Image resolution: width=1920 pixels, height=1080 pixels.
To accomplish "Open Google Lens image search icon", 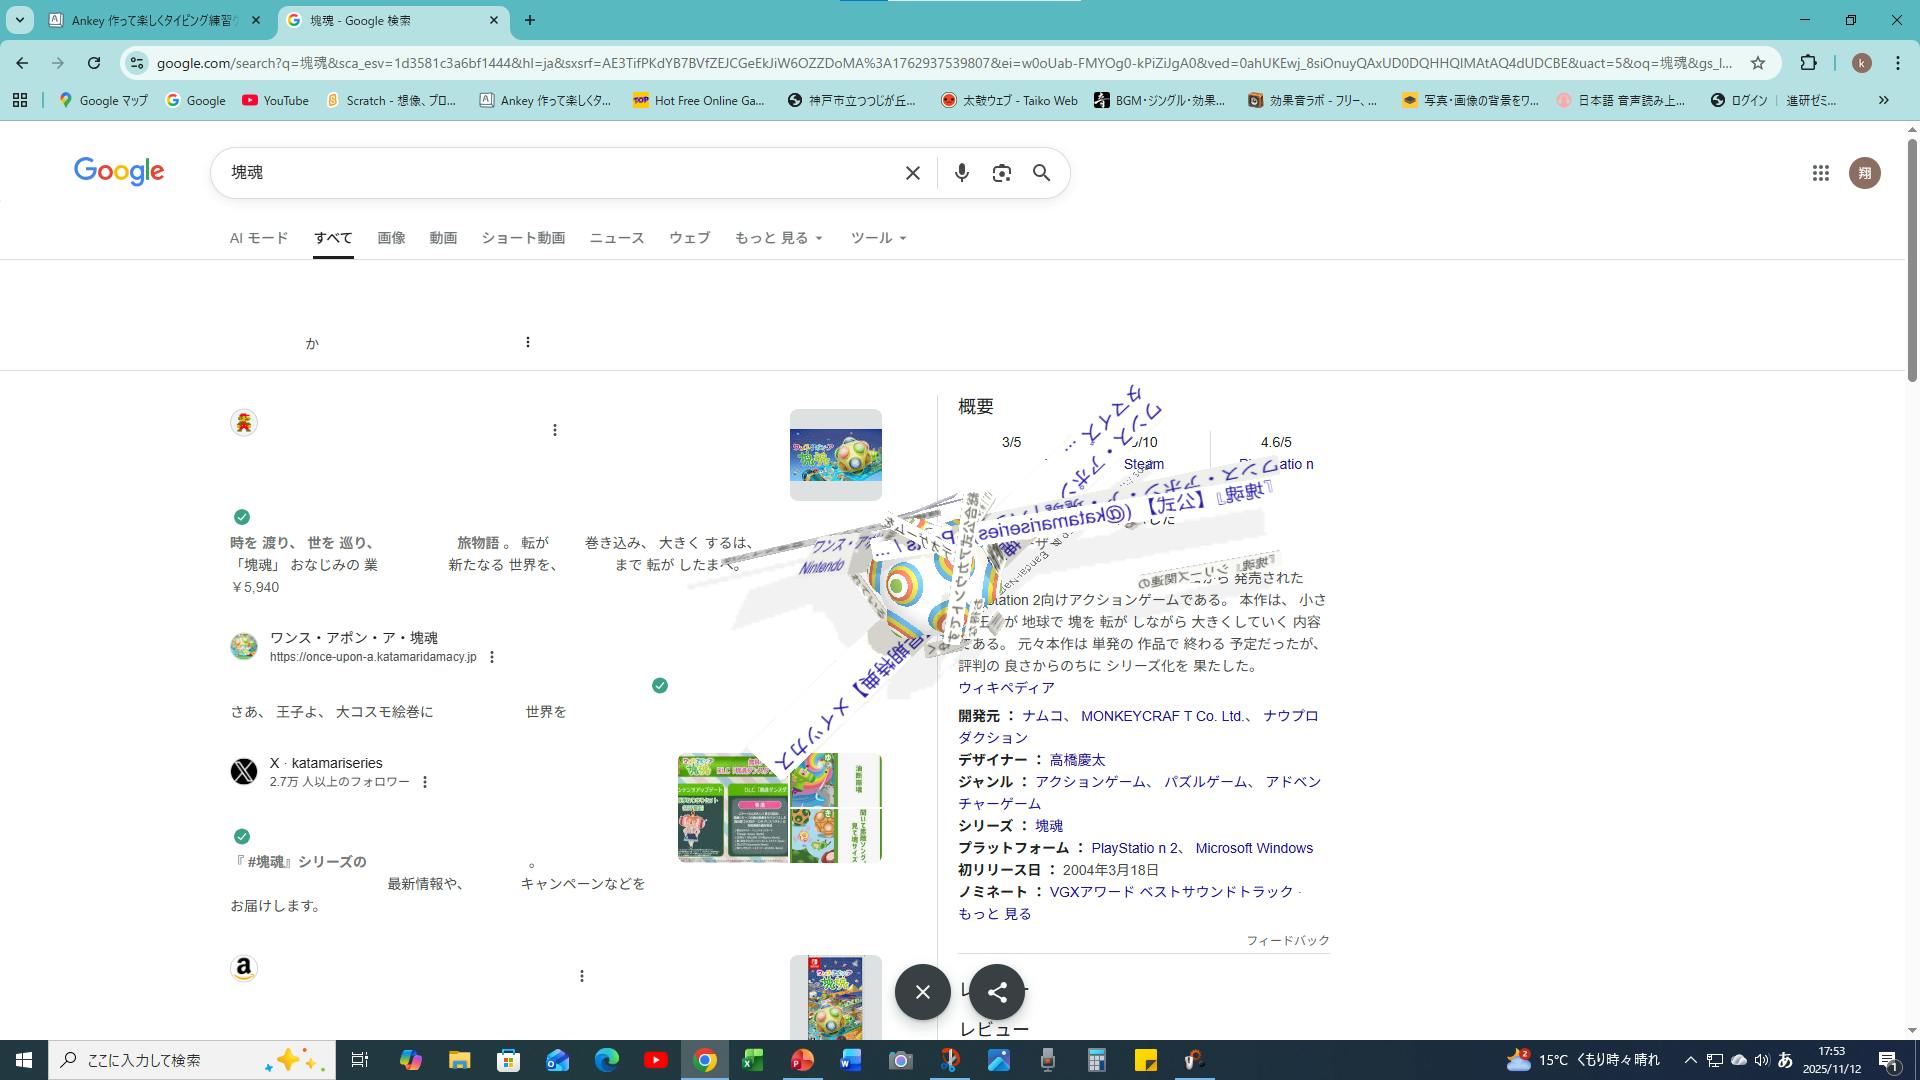I will pyautogui.click(x=1001, y=173).
